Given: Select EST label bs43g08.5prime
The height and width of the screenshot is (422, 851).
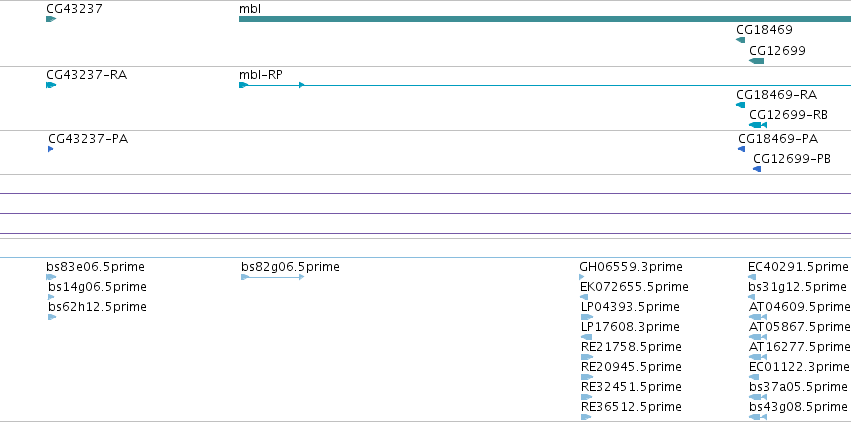Looking at the screenshot, I should (798, 407).
